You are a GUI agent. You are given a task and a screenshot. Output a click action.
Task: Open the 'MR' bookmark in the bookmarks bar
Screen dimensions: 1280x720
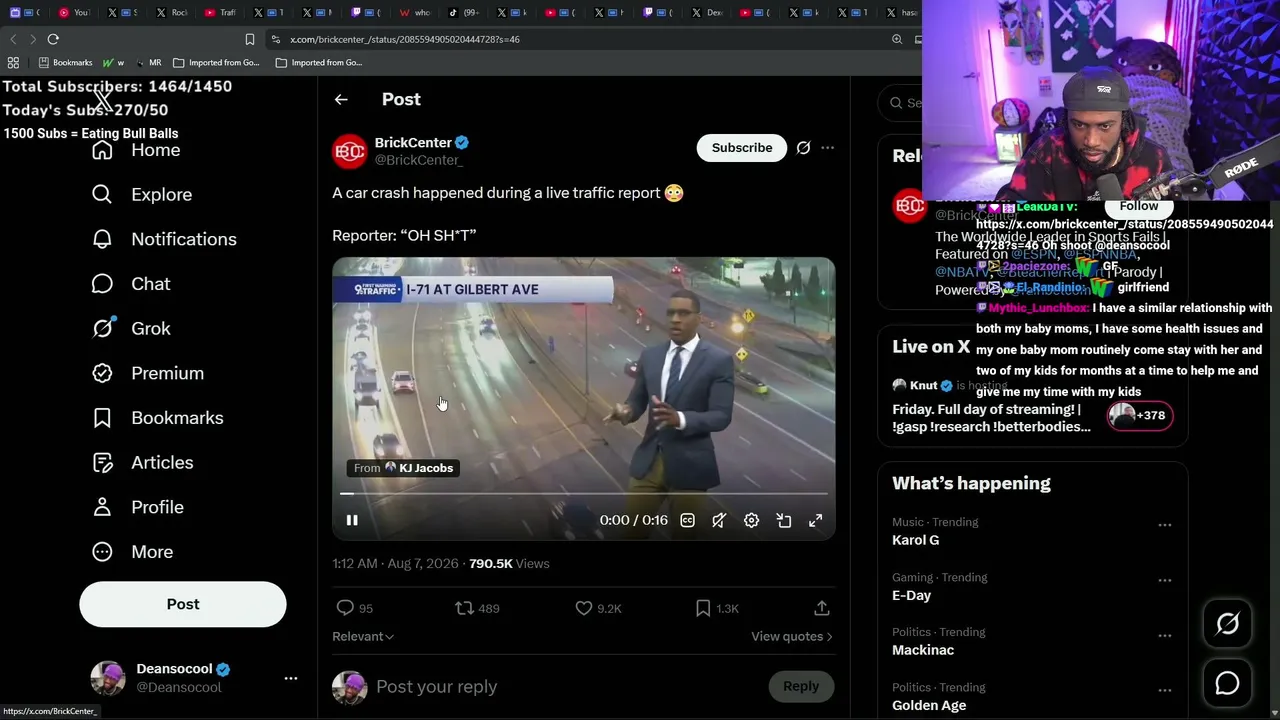(x=148, y=62)
